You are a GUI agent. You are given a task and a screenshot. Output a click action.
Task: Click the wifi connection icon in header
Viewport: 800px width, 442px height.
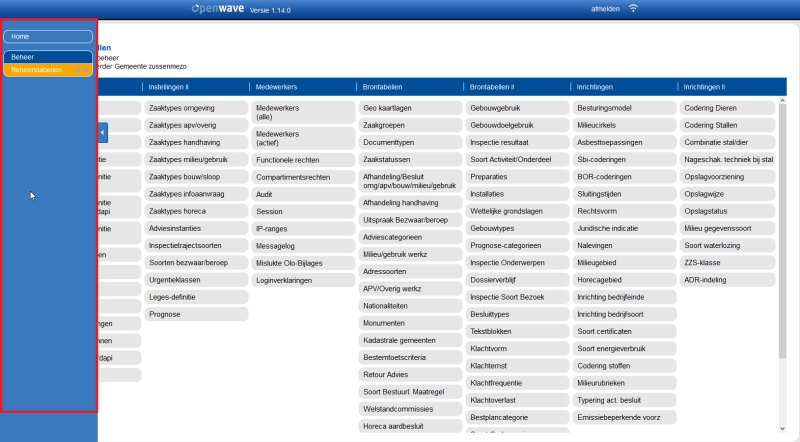[633, 8]
